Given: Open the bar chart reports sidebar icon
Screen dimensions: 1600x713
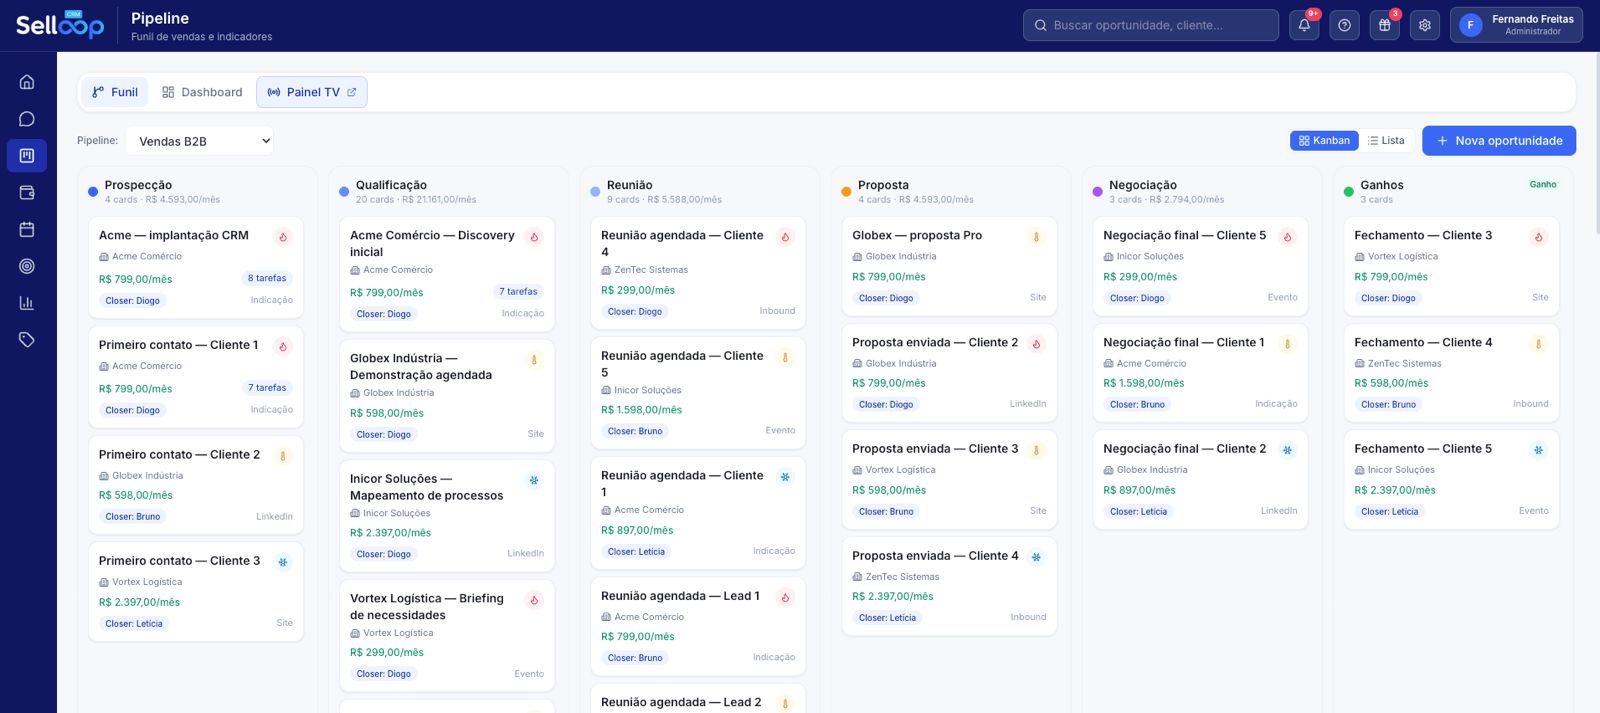Looking at the screenshot, I should click(x=27, y=303).
